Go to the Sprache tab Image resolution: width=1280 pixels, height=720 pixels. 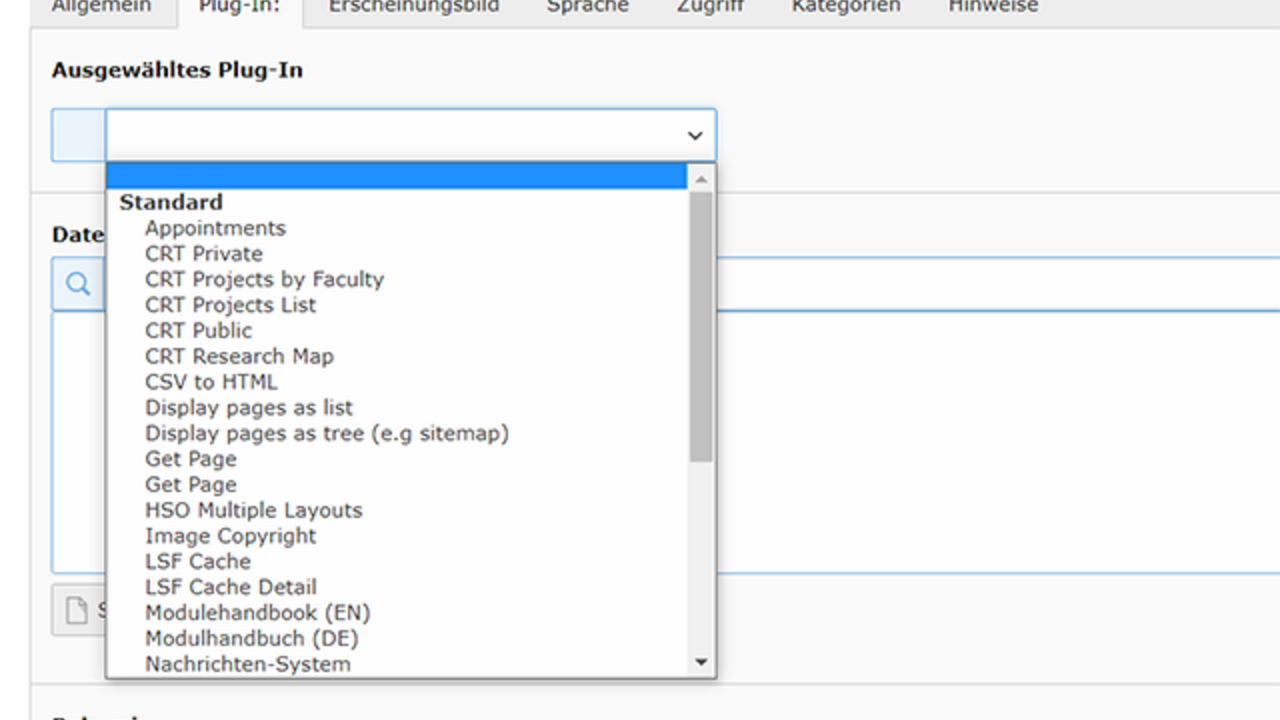pyautogui.click(x=588, y=6)
